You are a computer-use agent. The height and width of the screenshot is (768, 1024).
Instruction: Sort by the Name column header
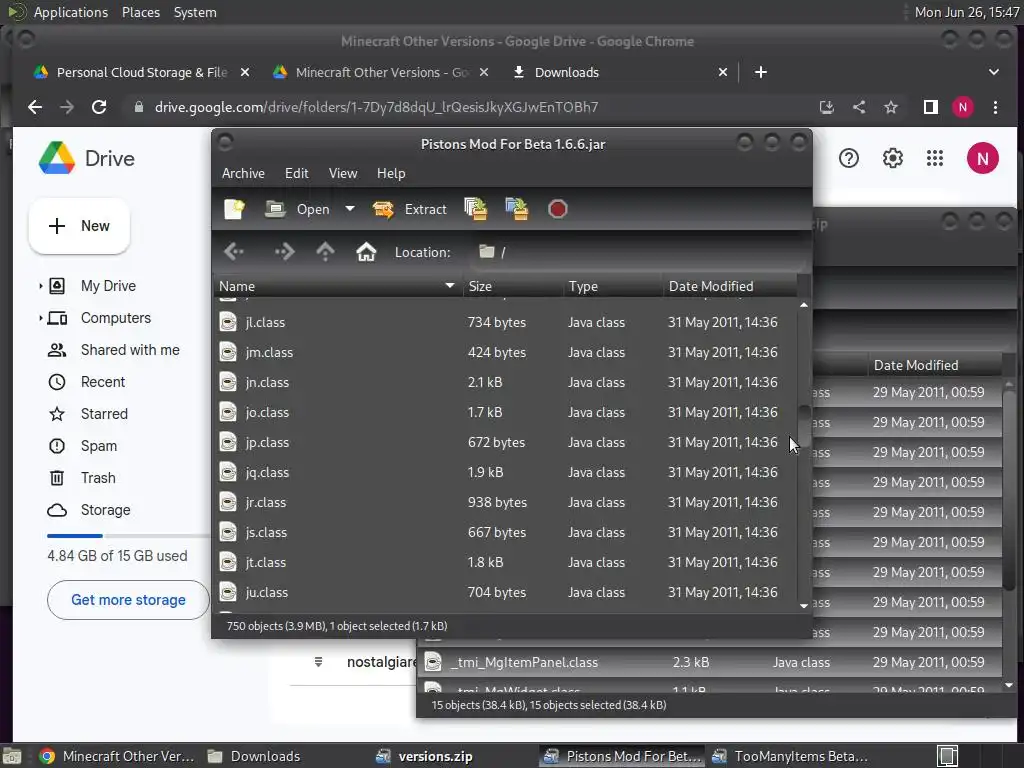338,286
